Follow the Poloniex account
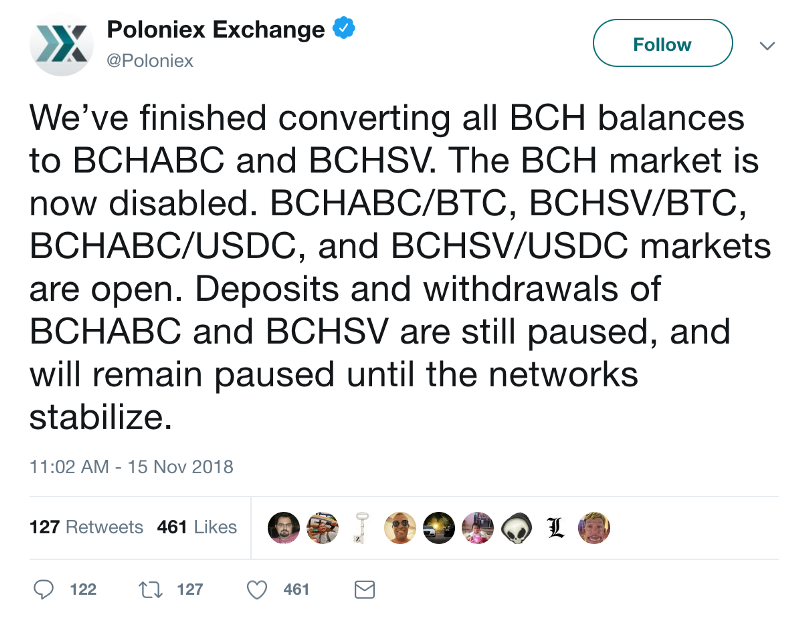 [662, 43]
